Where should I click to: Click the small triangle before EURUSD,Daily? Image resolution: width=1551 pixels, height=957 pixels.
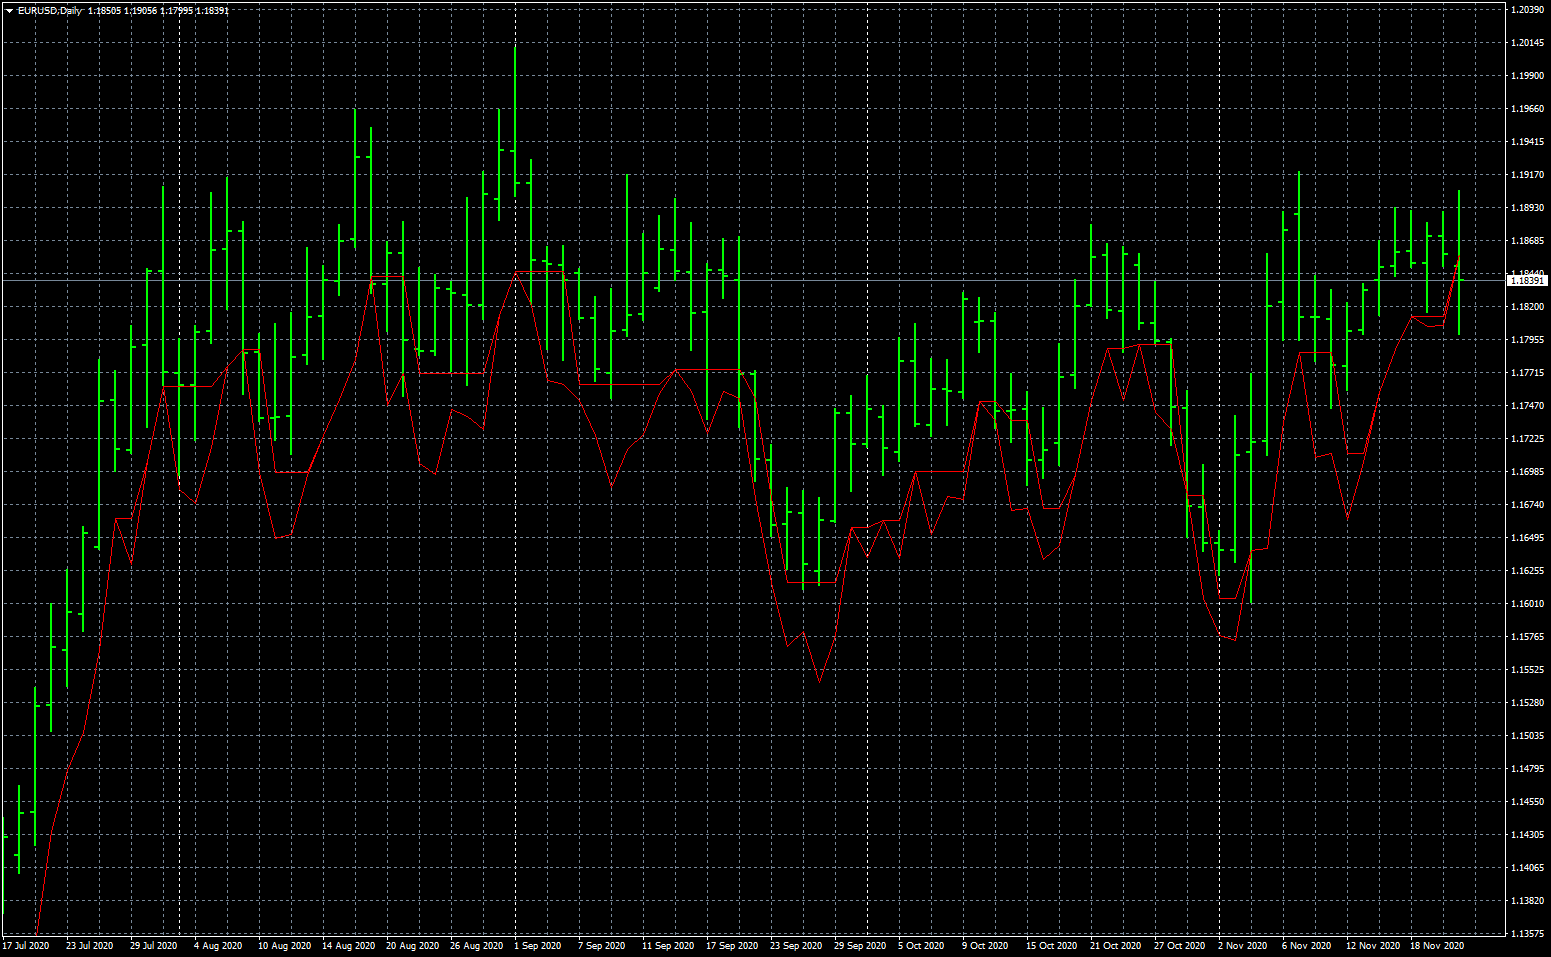pyautogui.click(x=9, y=10)
